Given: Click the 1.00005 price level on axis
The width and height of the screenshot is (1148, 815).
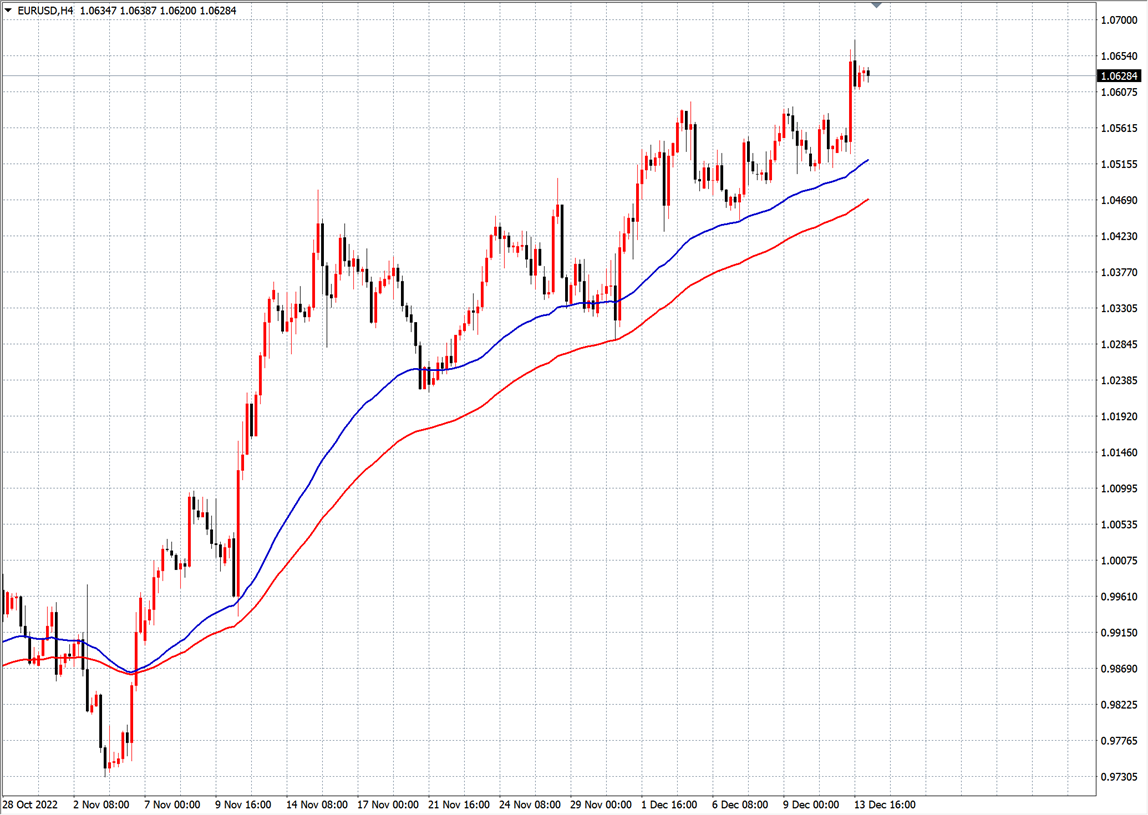Looking at the screenshot, I should point(1119,560).
